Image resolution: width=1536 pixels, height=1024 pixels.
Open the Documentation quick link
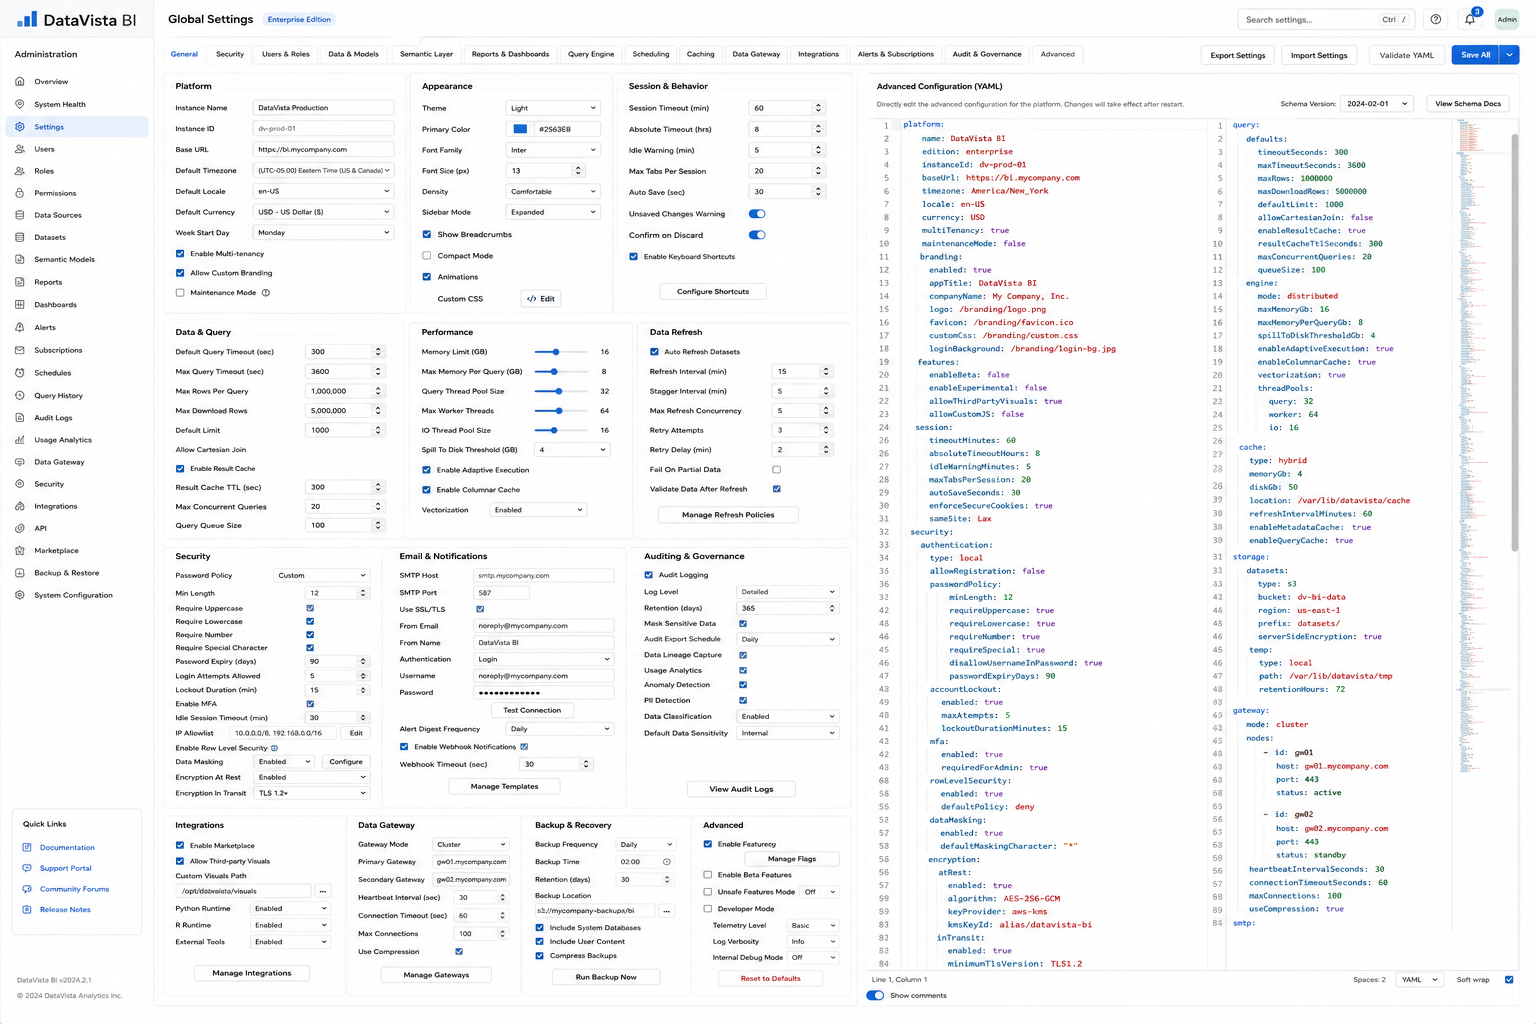point(67,848)
